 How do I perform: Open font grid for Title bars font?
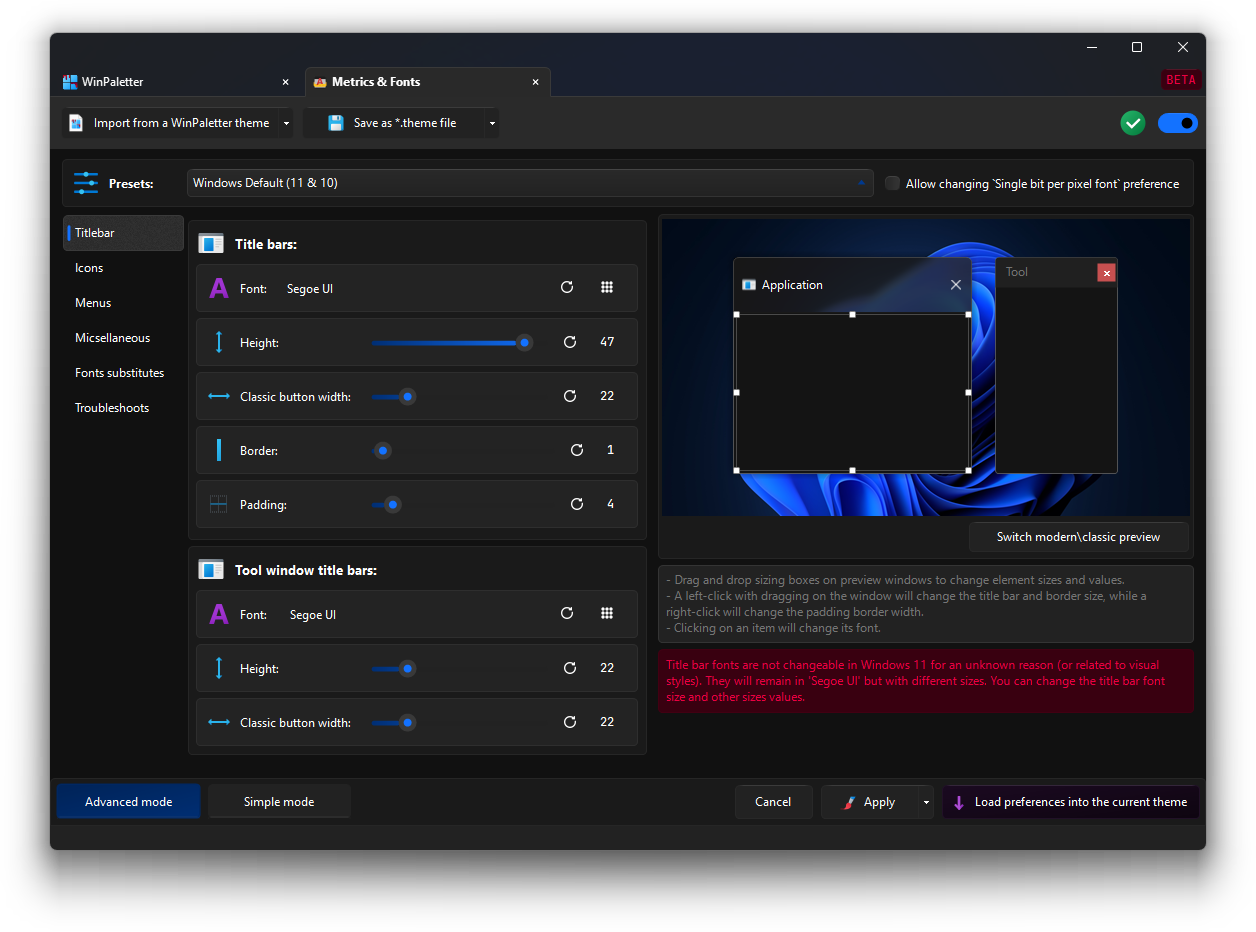pyautogui.click(x=607, y=288)
